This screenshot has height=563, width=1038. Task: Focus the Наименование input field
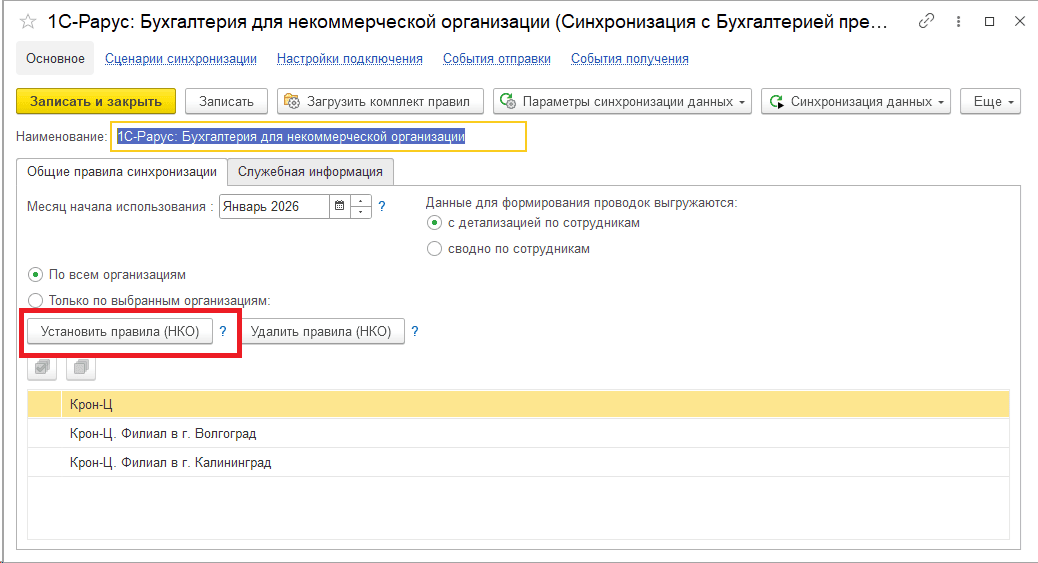[x=318, y=136]
